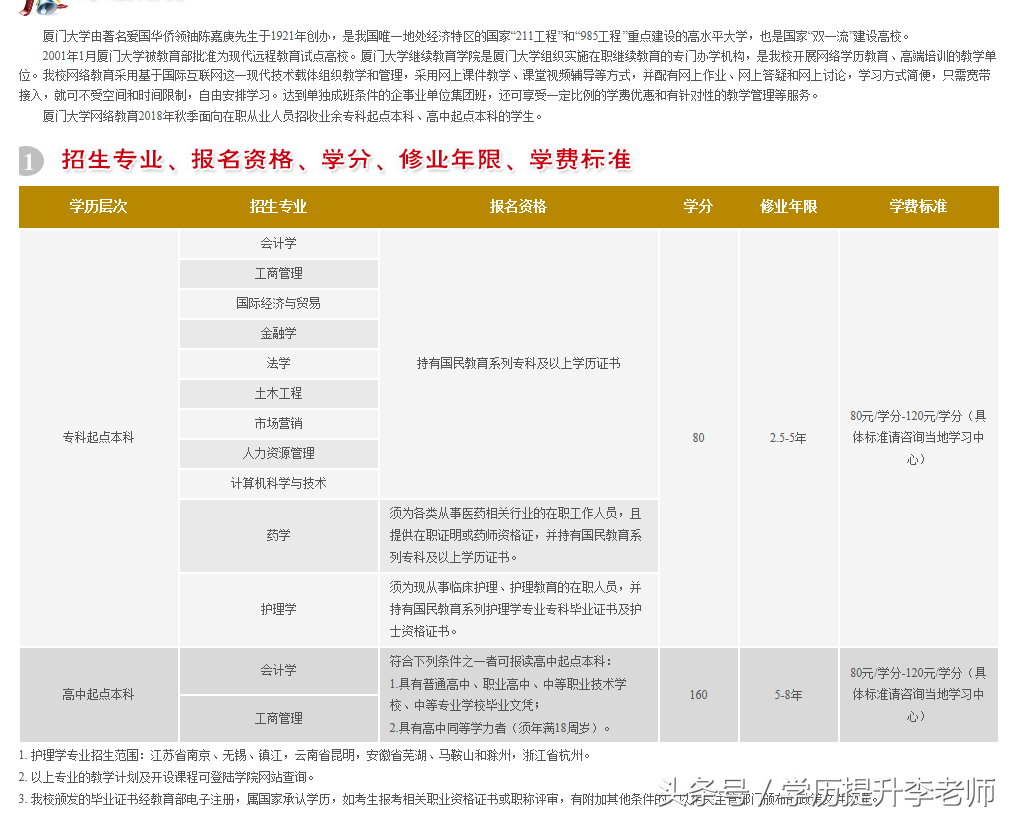Viewport: 1015px width, 820px height.
Task: Click footnote 1 about 护理学专业招生范围
Action: 304,755
